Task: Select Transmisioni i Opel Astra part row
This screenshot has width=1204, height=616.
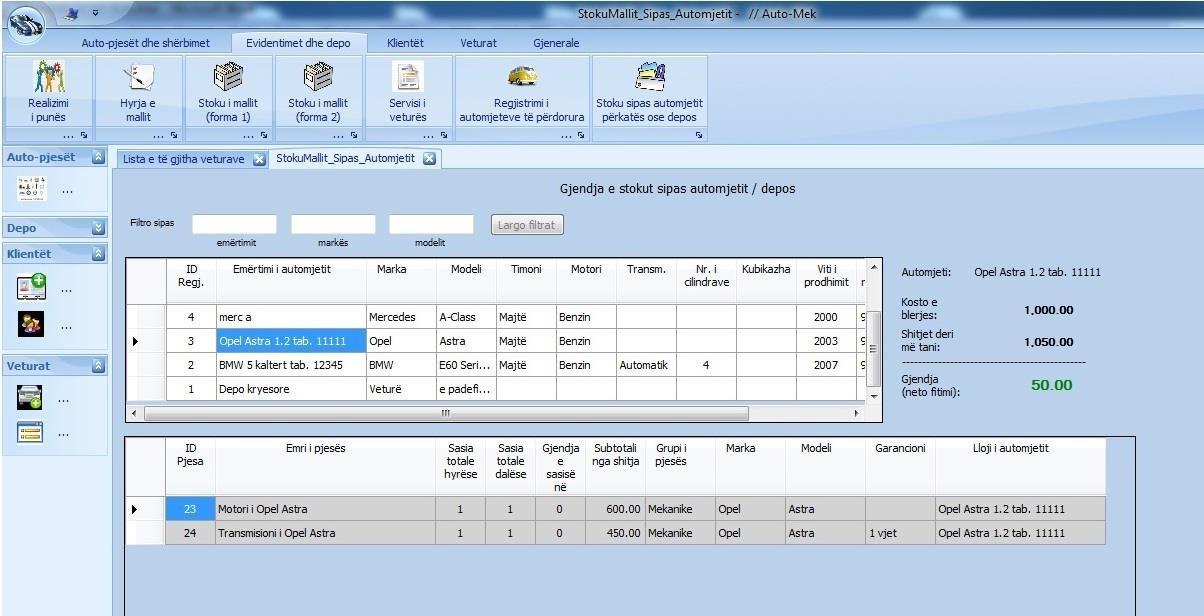Action: (x=615, y=533)
